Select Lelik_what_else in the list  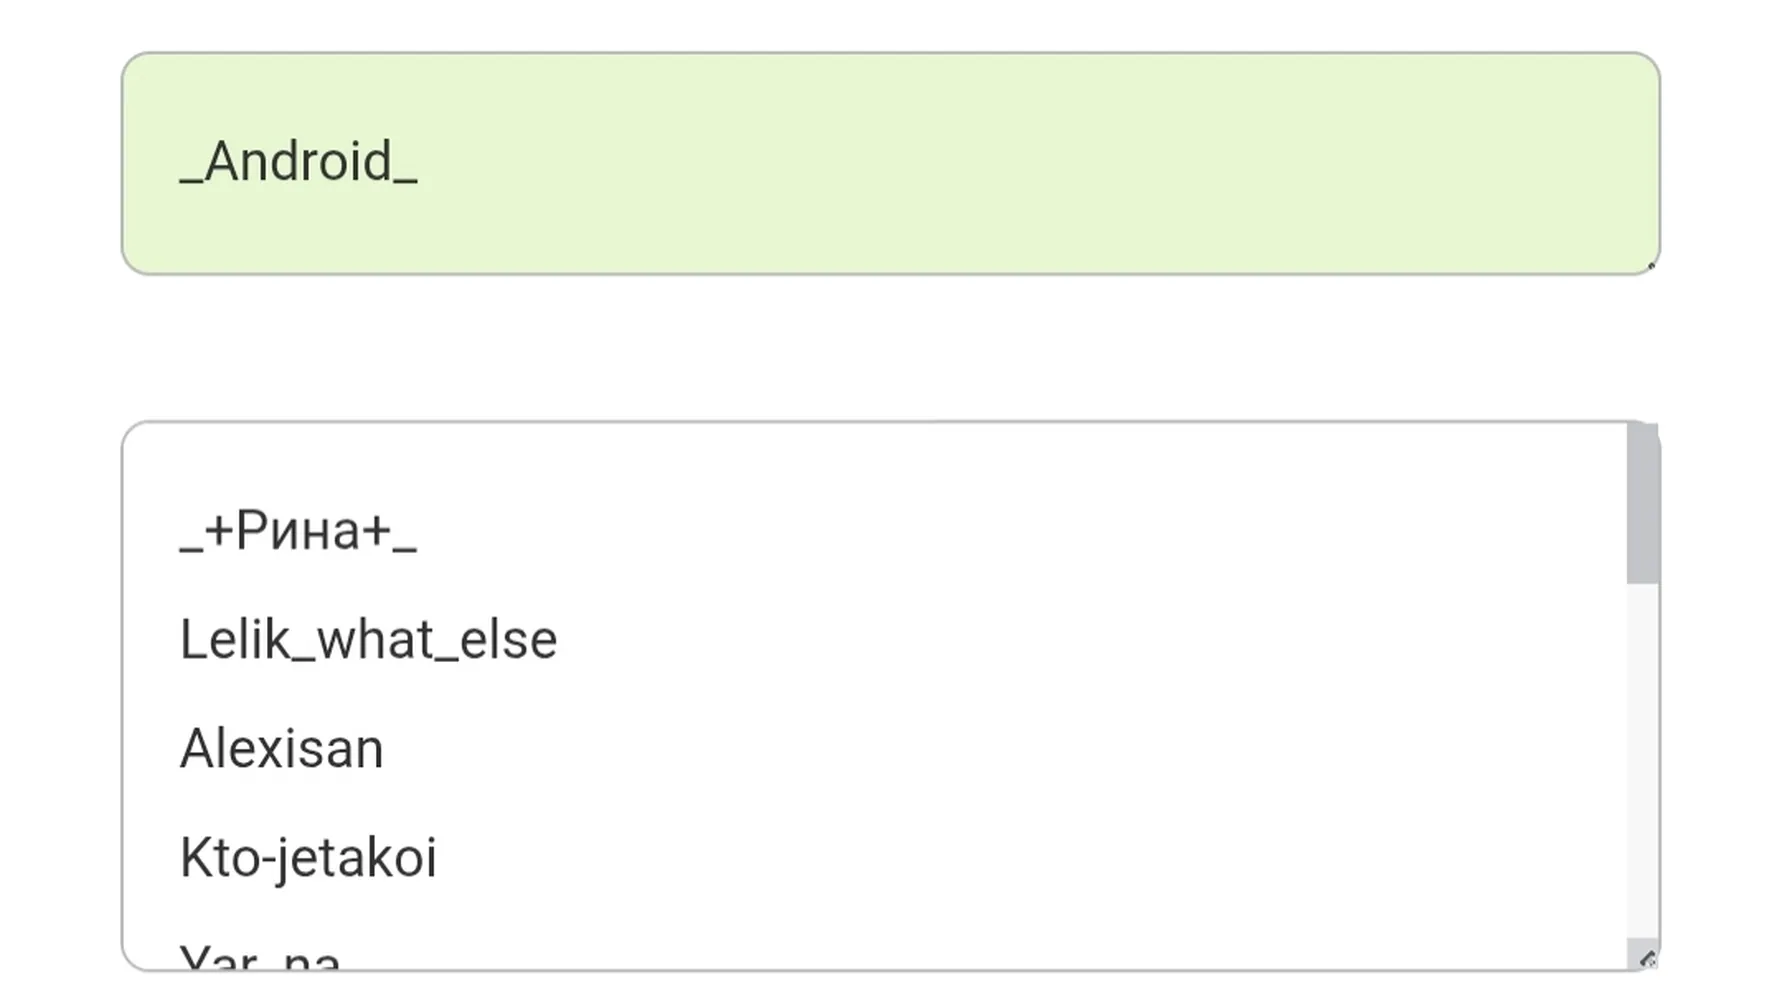coord(368,639)
